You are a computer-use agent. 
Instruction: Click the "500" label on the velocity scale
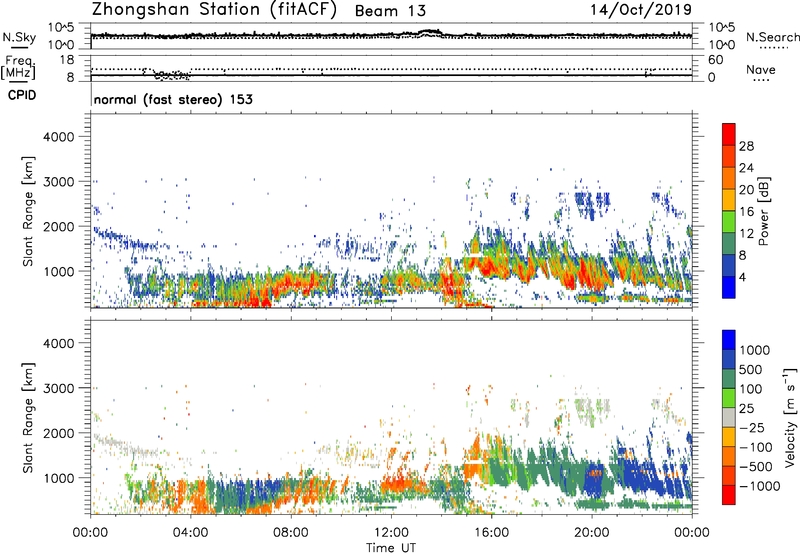pyautogui.click(x=751, y=370)
